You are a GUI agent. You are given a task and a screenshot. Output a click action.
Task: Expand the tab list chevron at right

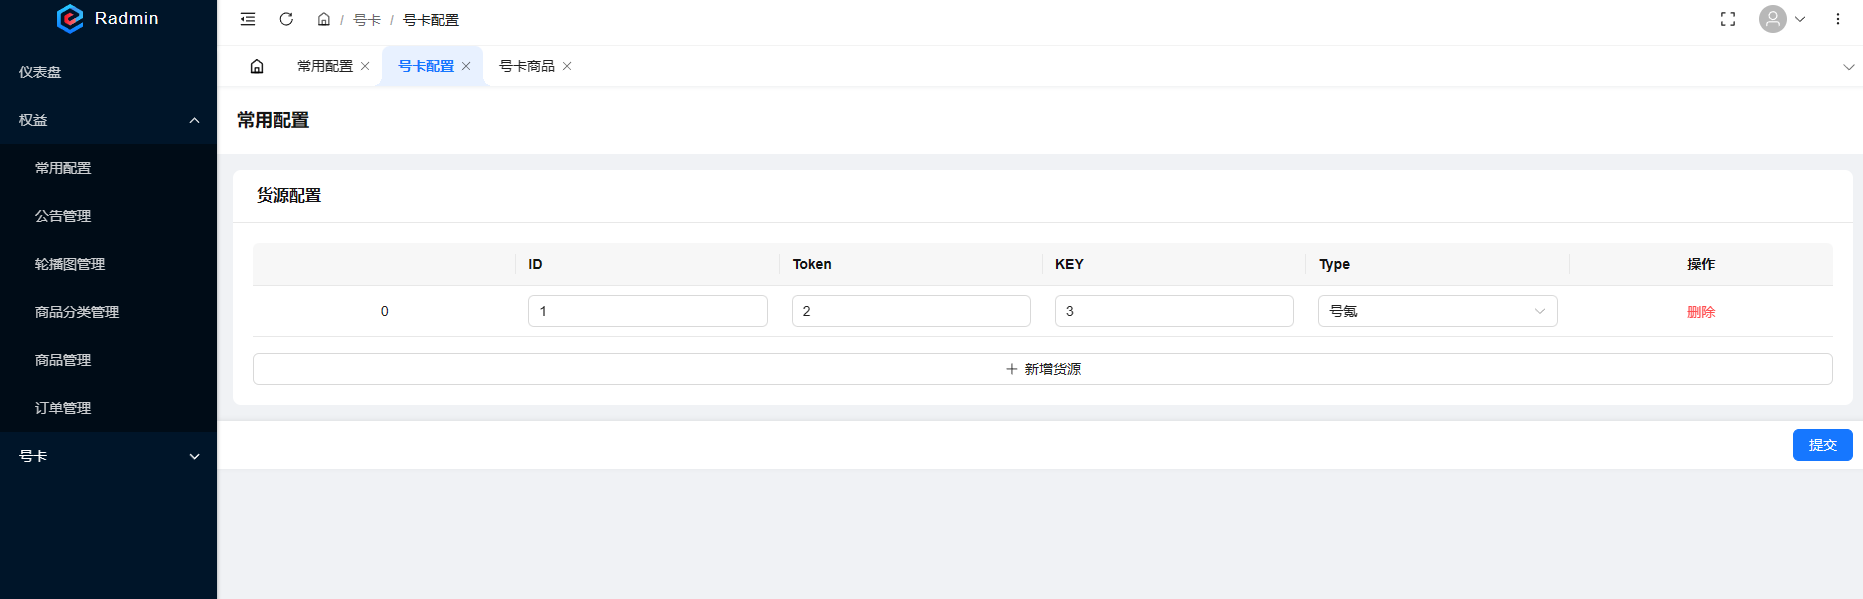click(x=1848, y=67)
